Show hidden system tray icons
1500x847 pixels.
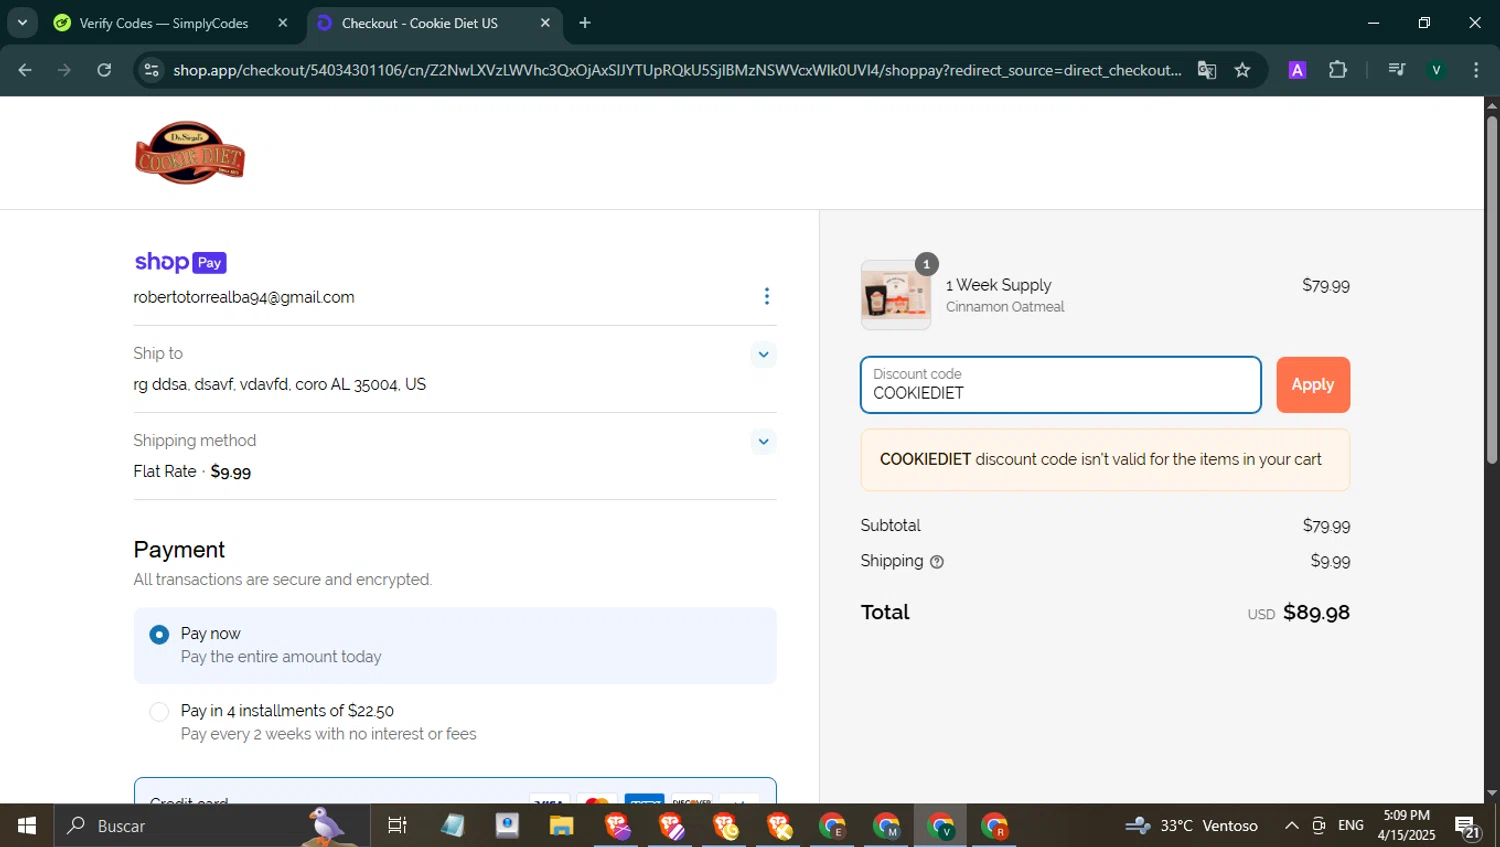(x=1291, y=826)
